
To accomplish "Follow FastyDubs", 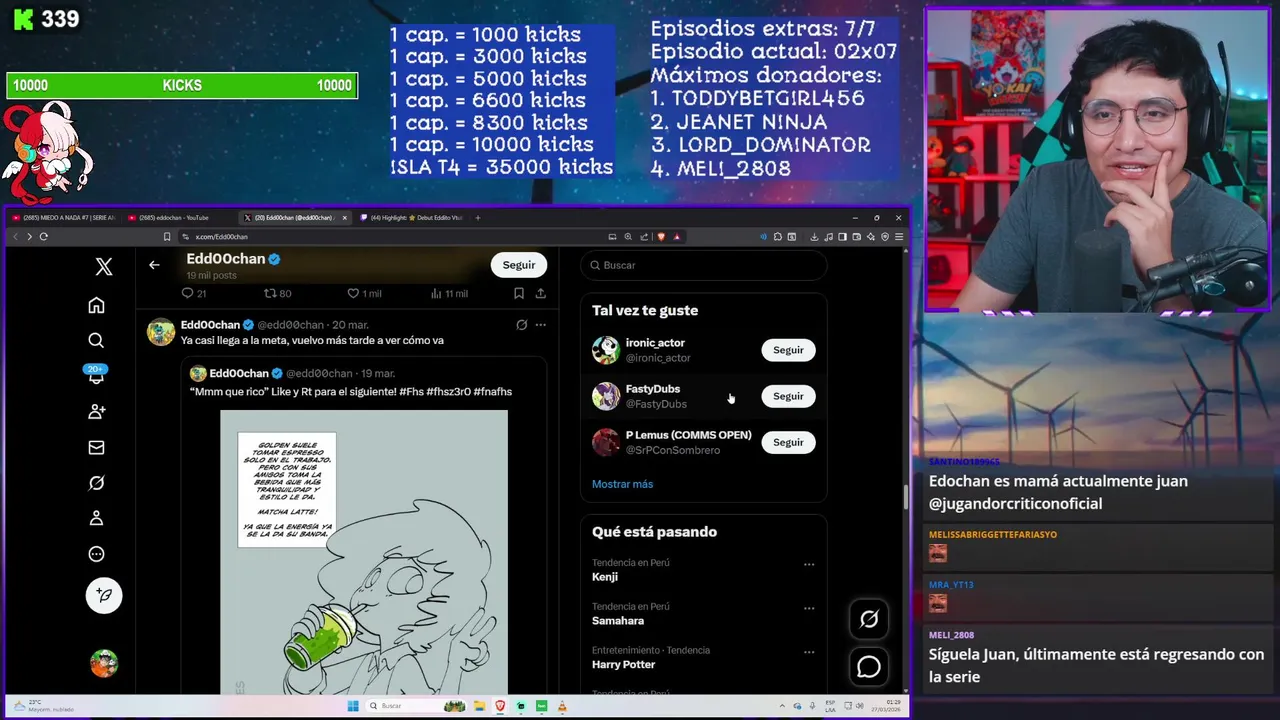I will [x=788, y=396].
